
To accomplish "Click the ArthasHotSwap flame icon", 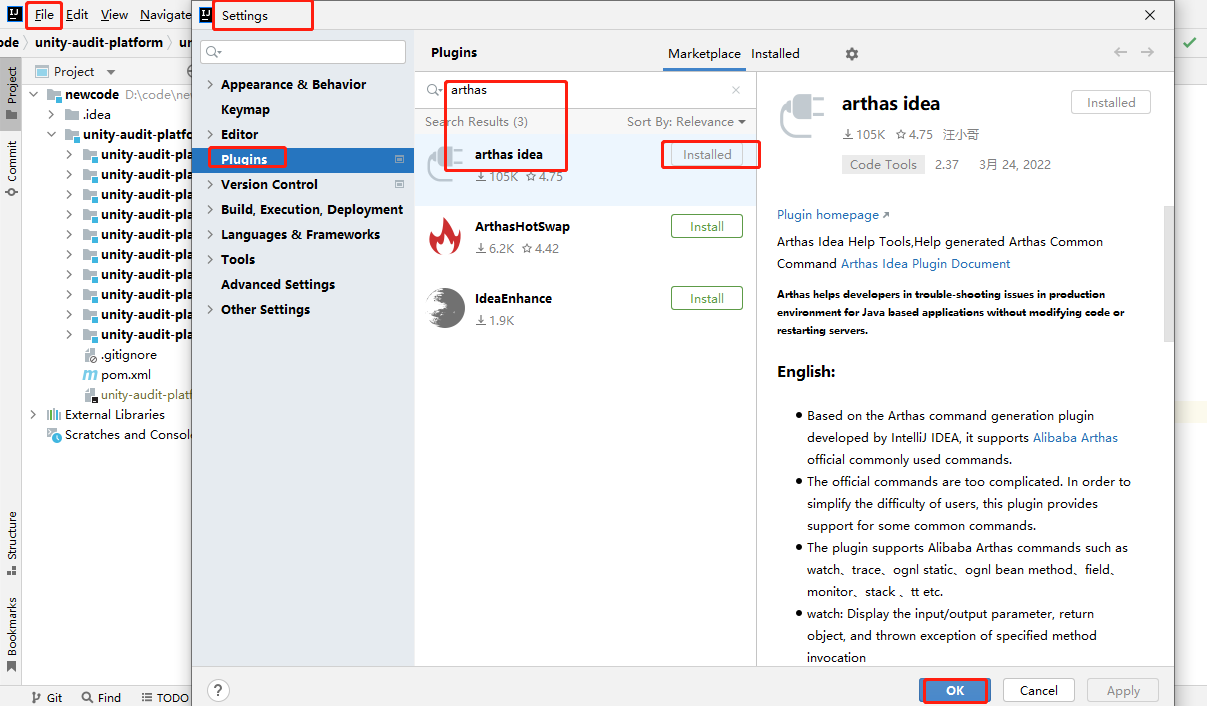I will (x=445, y=237).
